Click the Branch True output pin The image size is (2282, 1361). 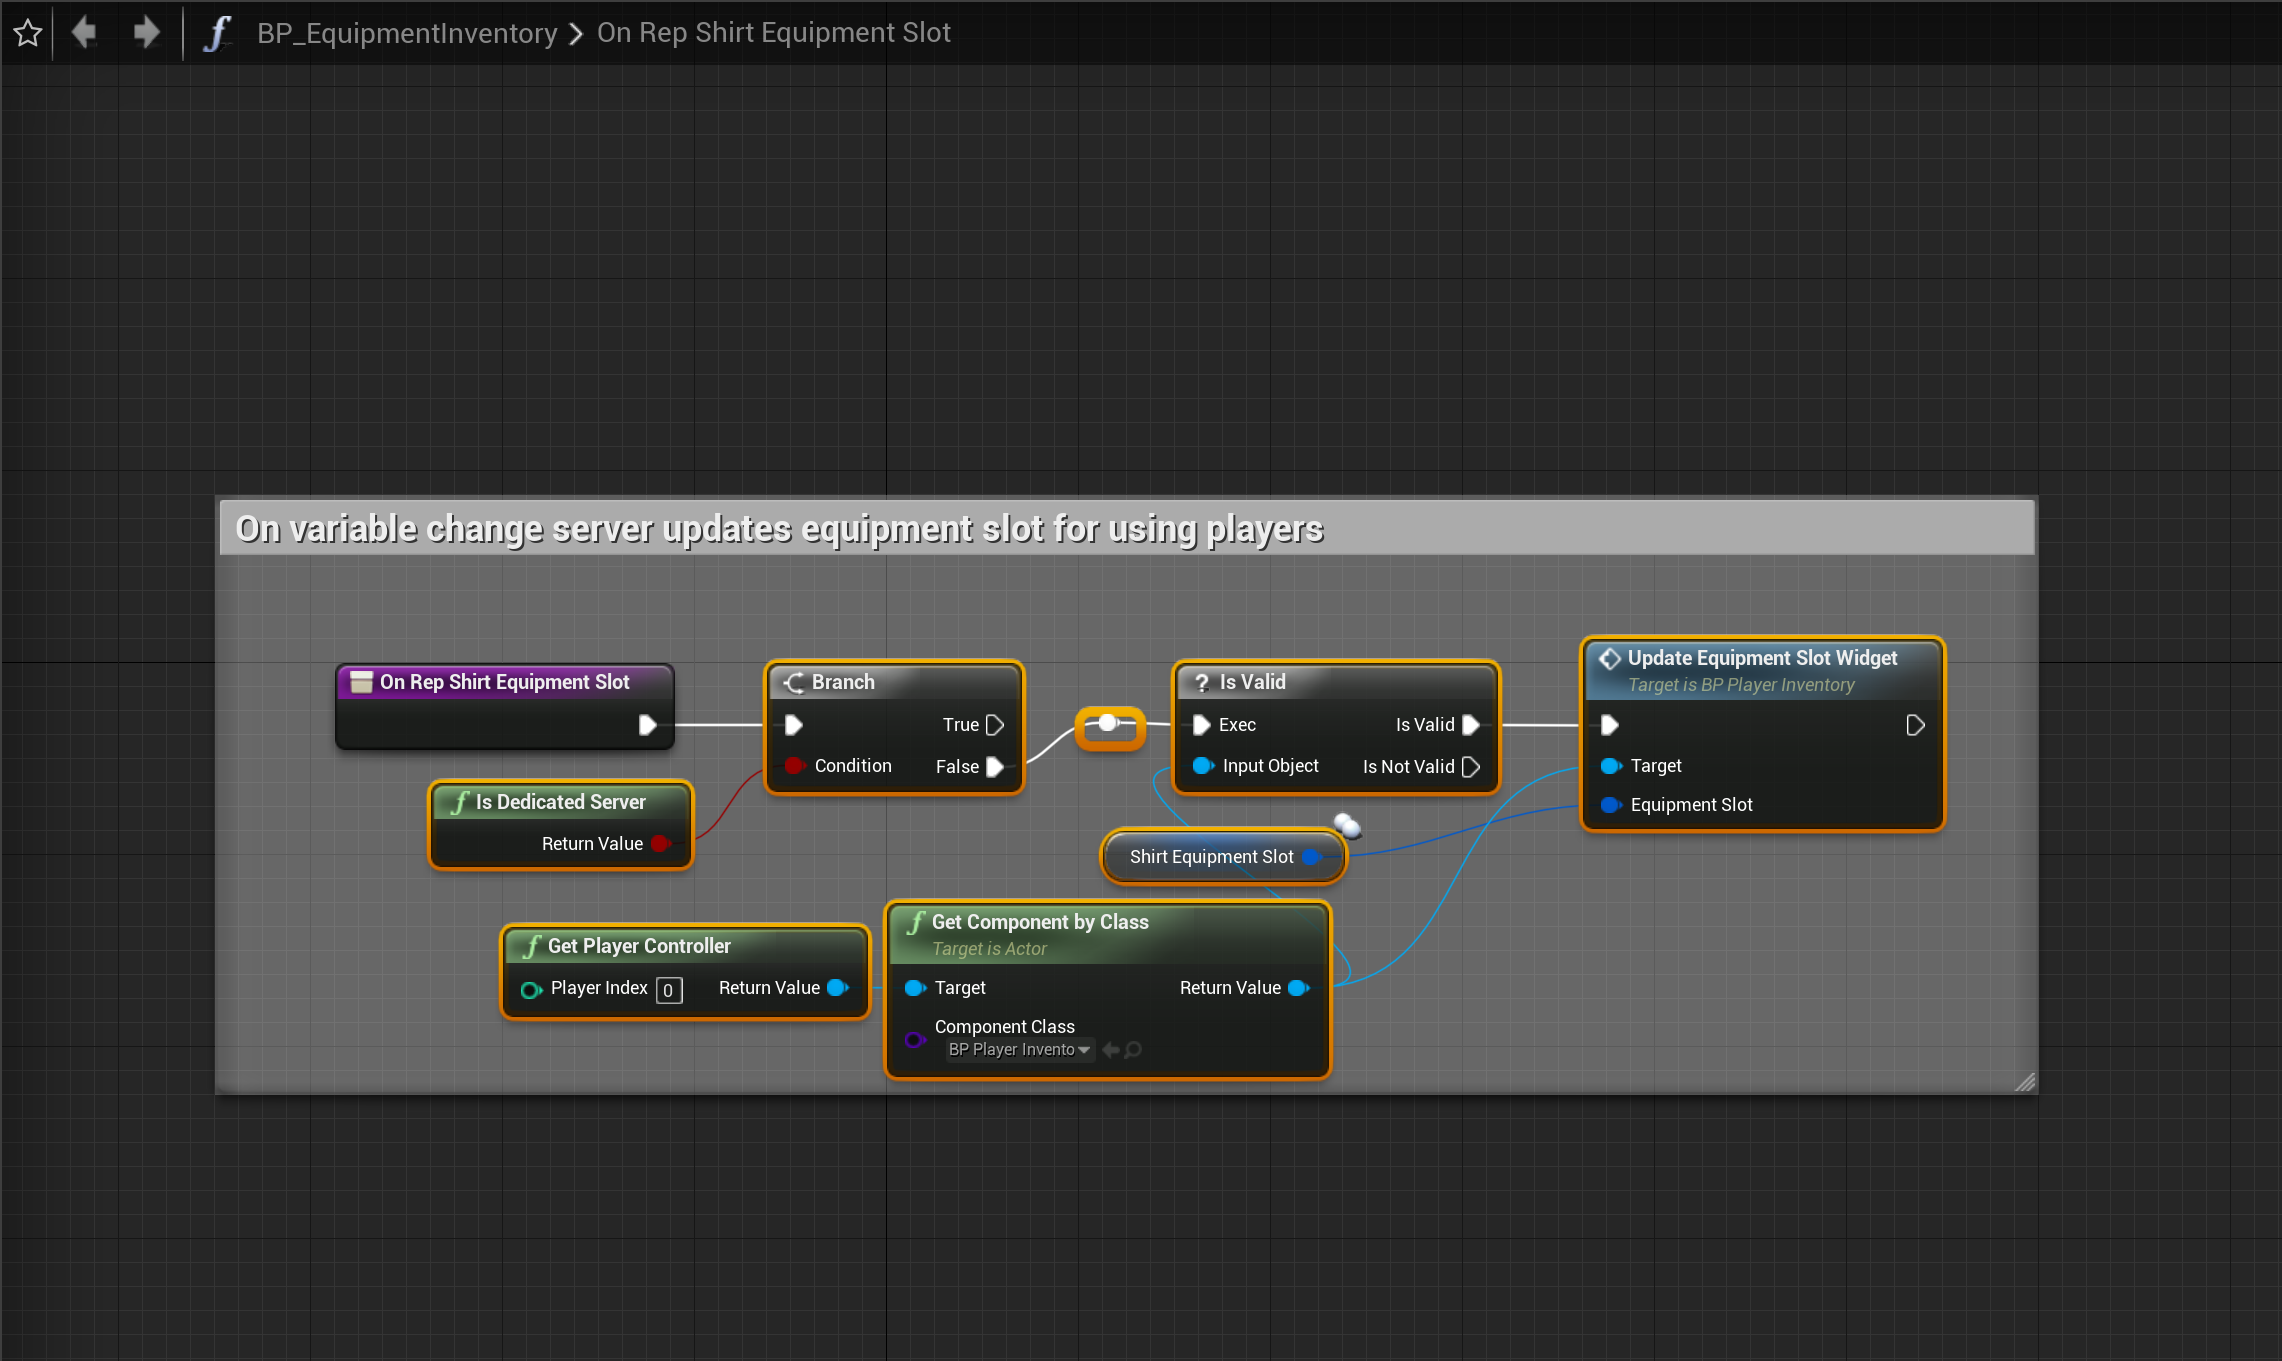(994, 725)
